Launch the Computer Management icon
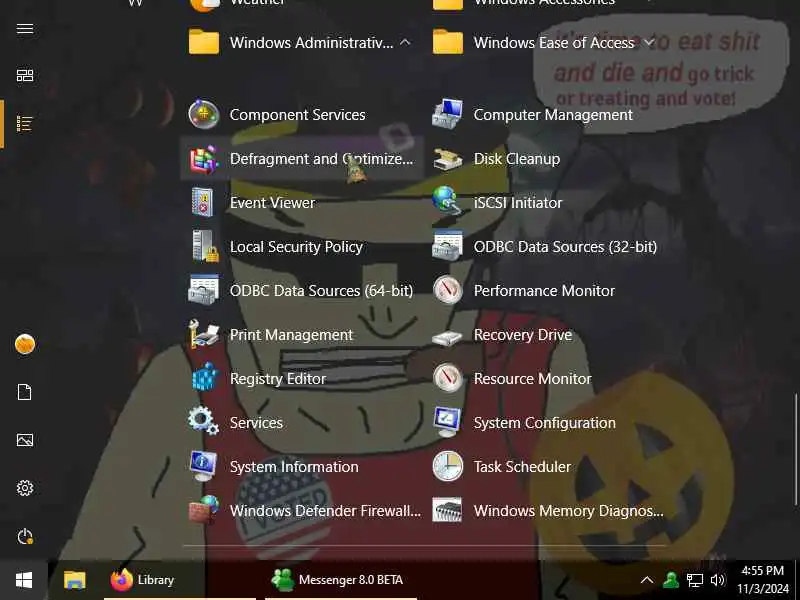Screen dimensions: 800x600 click(x=447, y=115)
